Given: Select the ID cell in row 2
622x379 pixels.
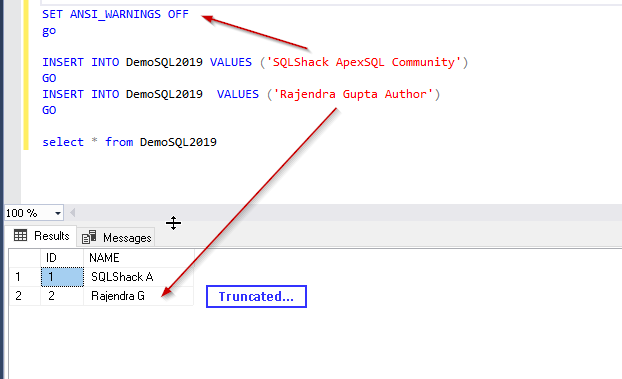Looking at the screenshot, I should (62, 296).
